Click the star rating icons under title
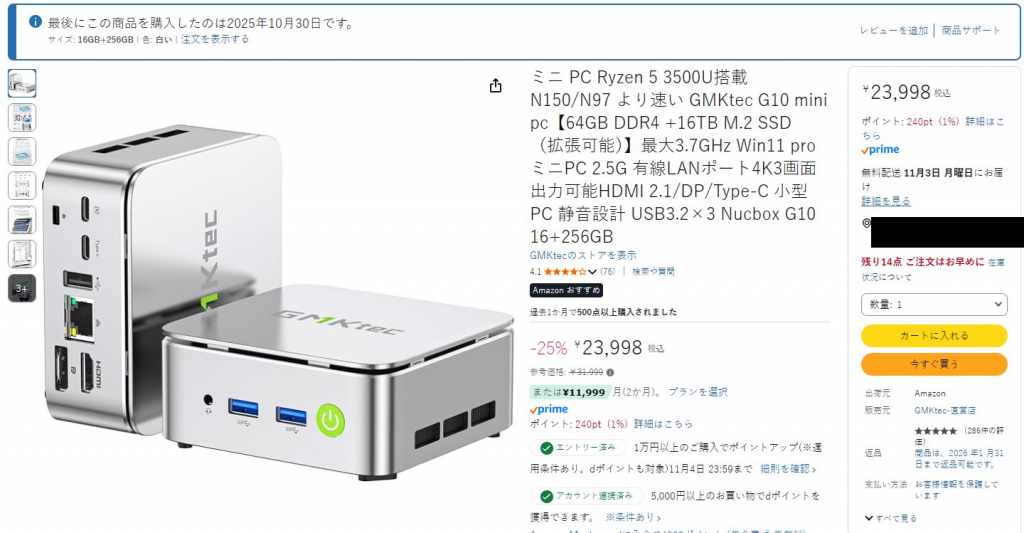Viewport: 1024px width, 533px height. click(x=565, y=272)
